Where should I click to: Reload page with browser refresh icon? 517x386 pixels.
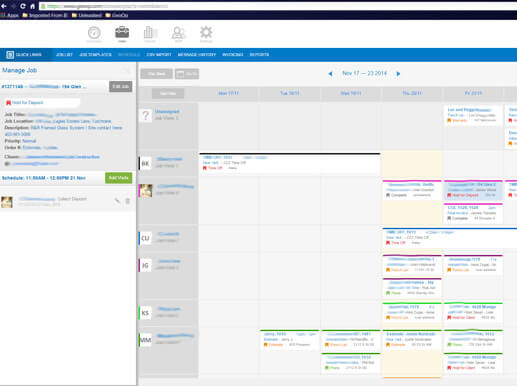coord(23,6)
